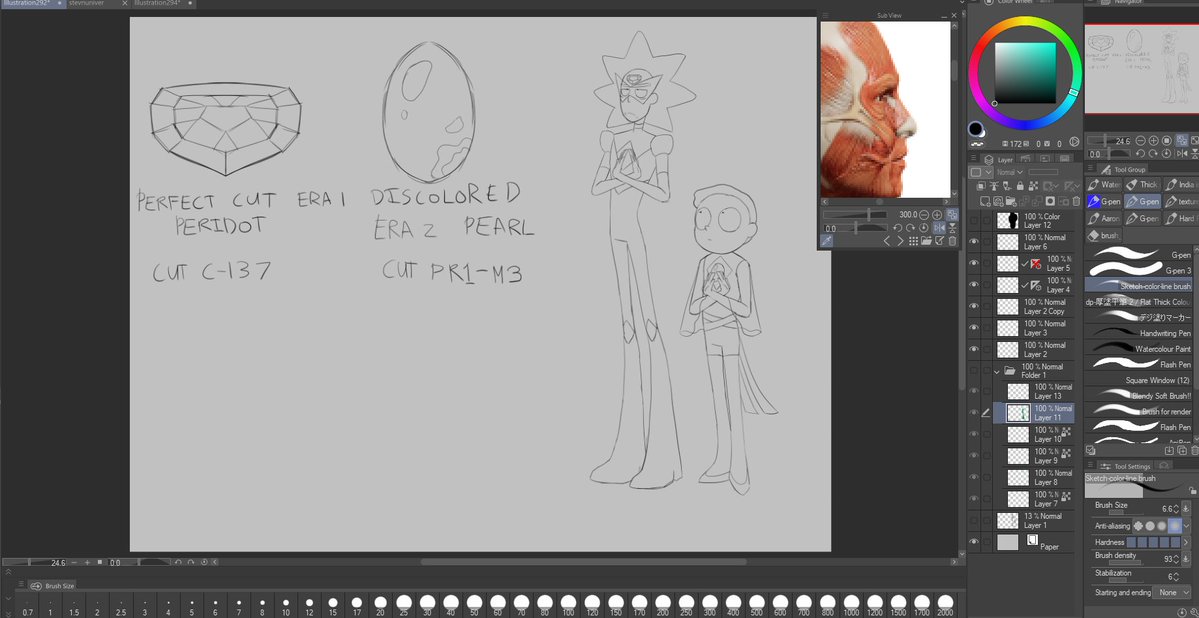Screen dimensions: 1199x618
Task: Click the transparent color swatch bar
Action: (976, 143)
